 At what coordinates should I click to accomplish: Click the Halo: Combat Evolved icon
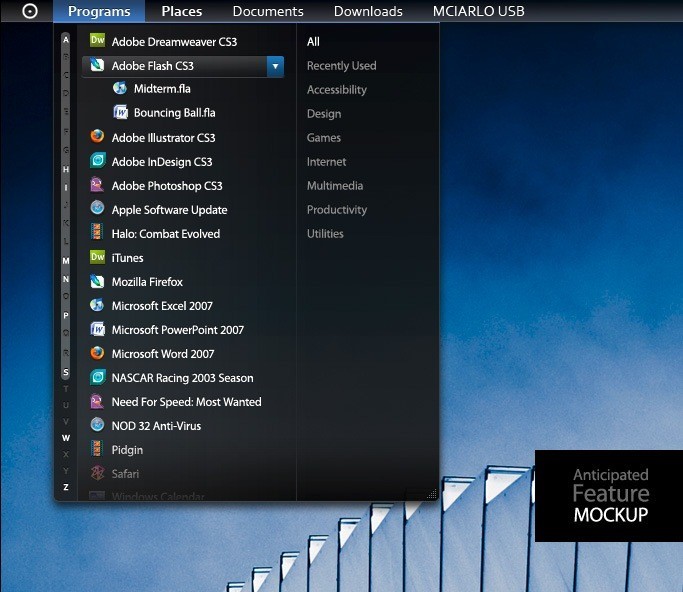[97, 233]
